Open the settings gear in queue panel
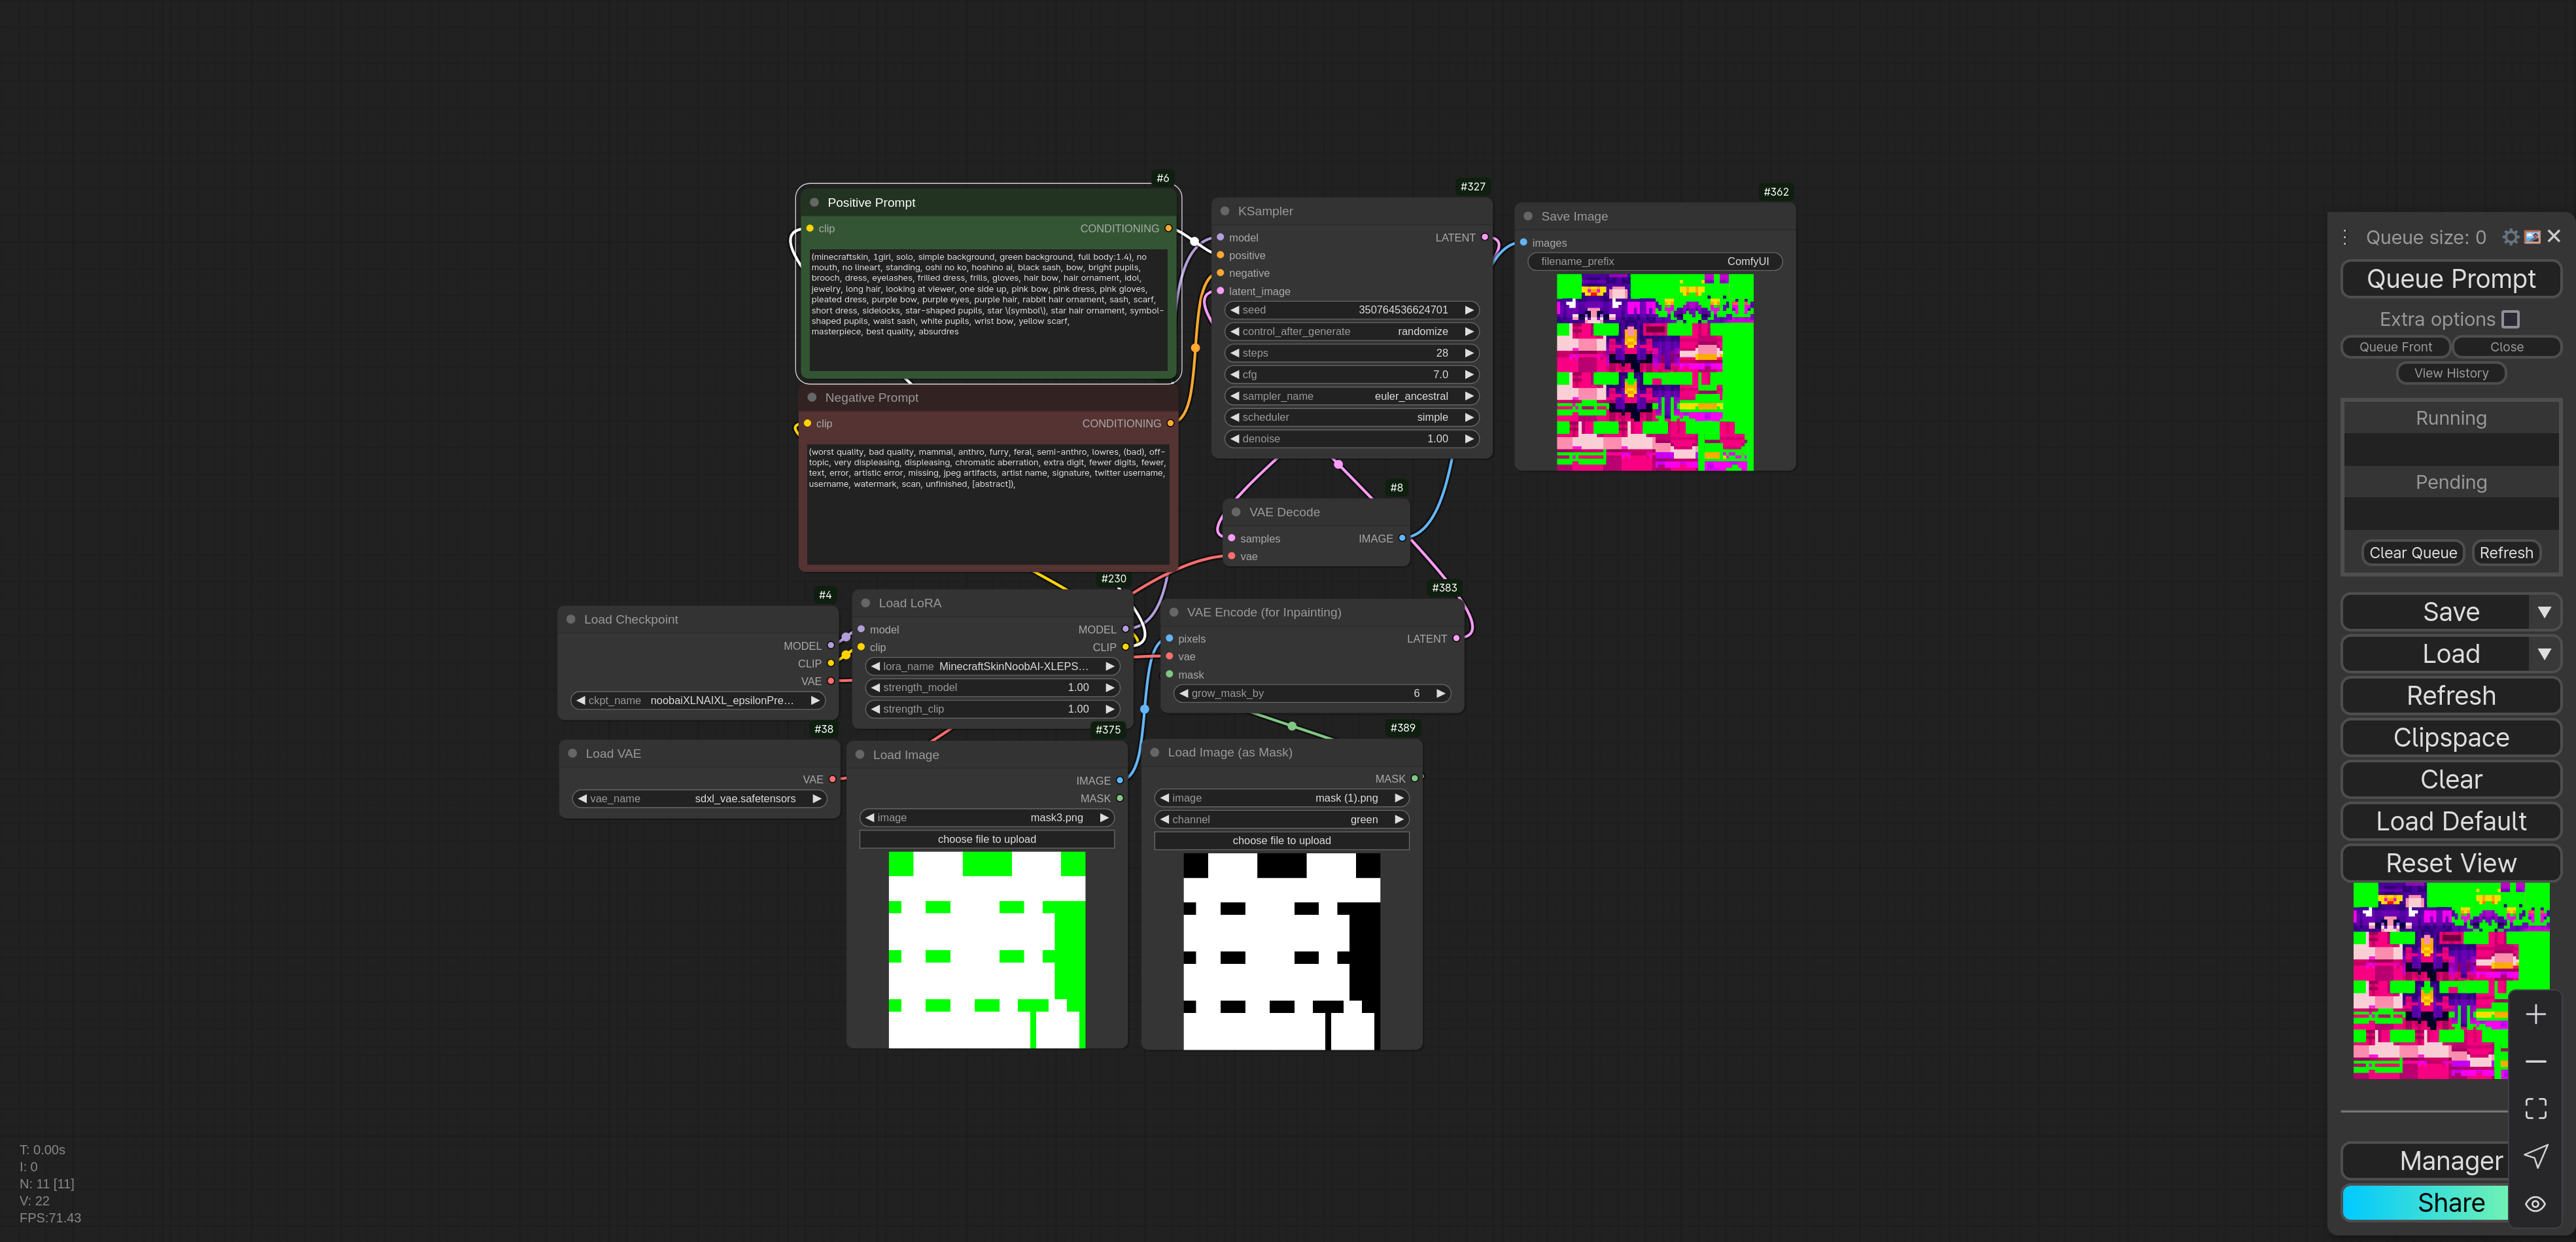The image size is (2576, 1242). [x=2510, y=237]
